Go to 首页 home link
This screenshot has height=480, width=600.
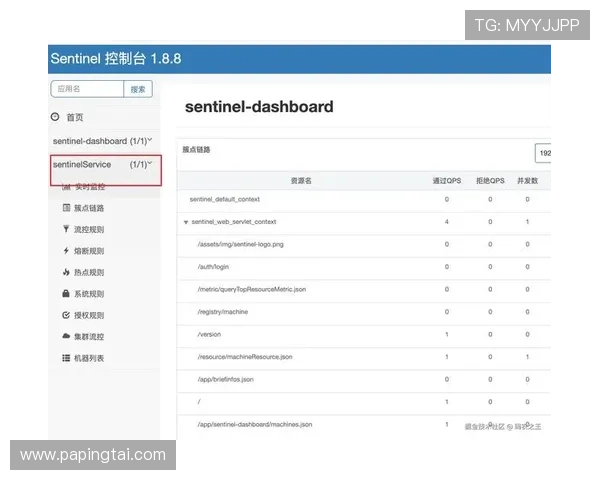(x=75, y=117)
